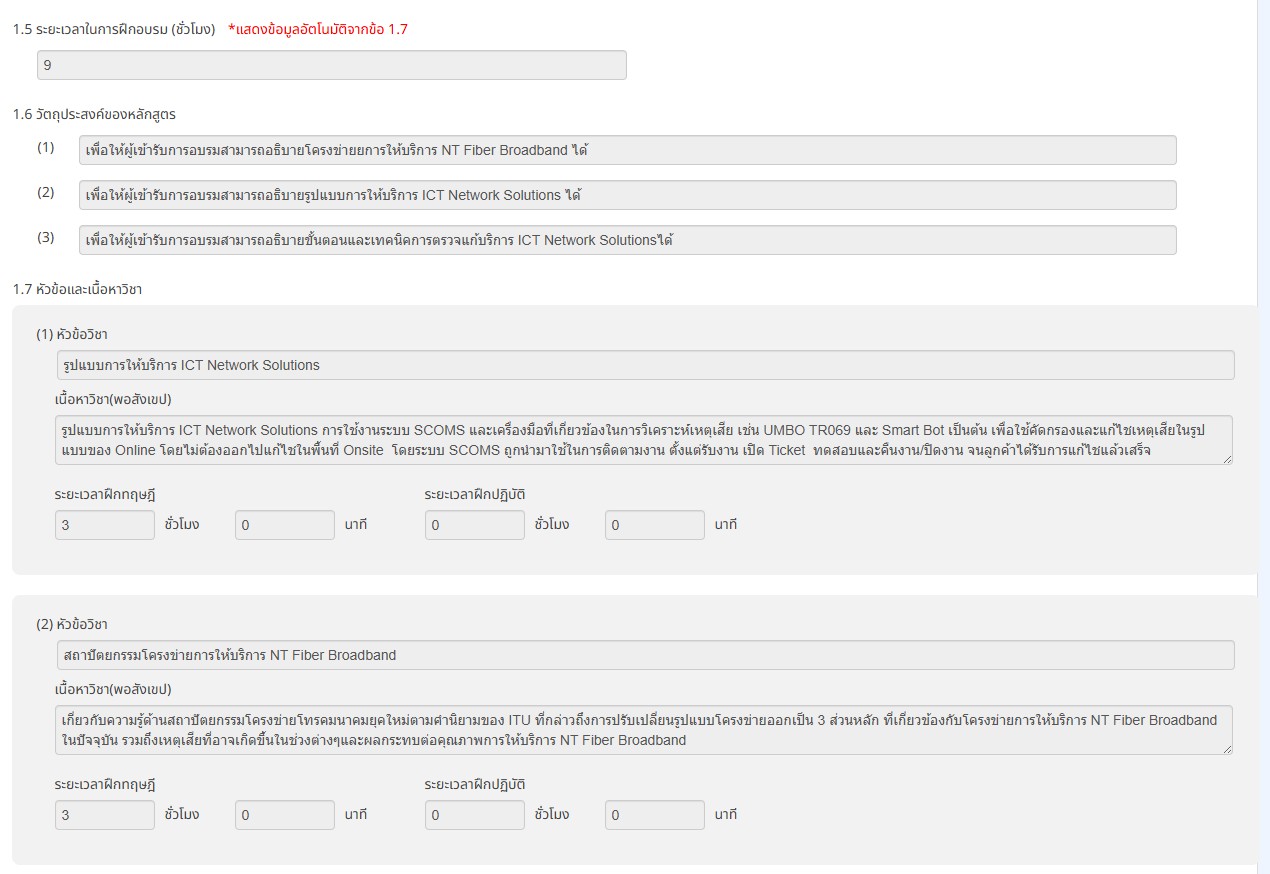Click topic (1) theory hours field
Screen dimensions: 1270x874
click(x=105, y=525)
